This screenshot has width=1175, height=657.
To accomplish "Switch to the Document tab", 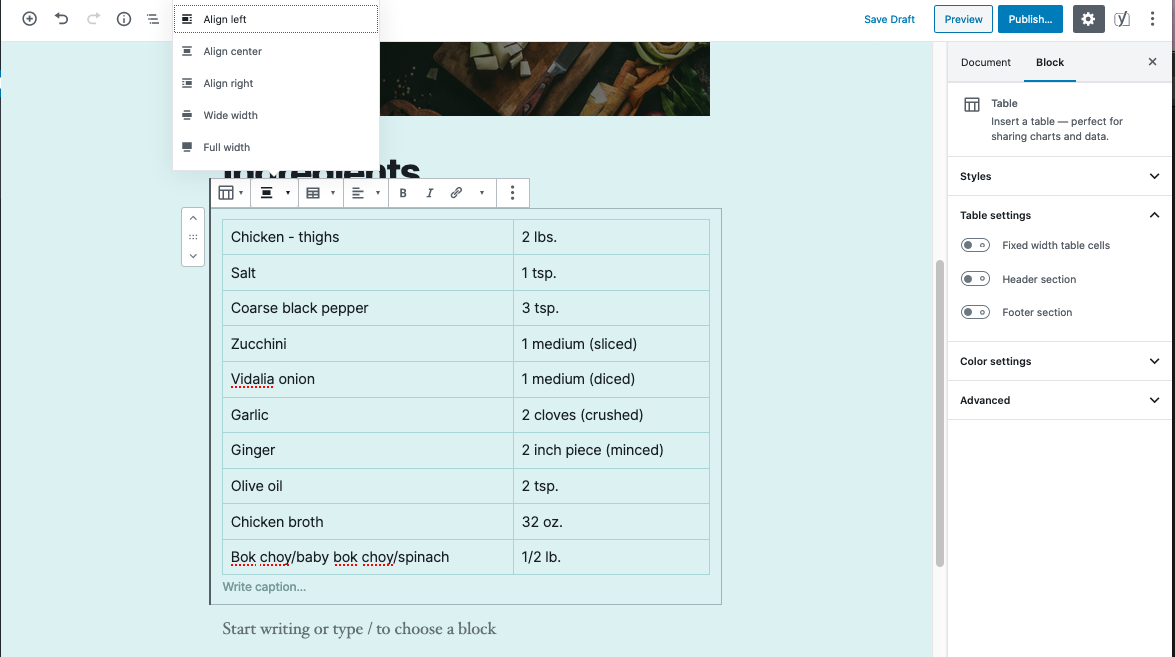I will (x=985, y=62).
